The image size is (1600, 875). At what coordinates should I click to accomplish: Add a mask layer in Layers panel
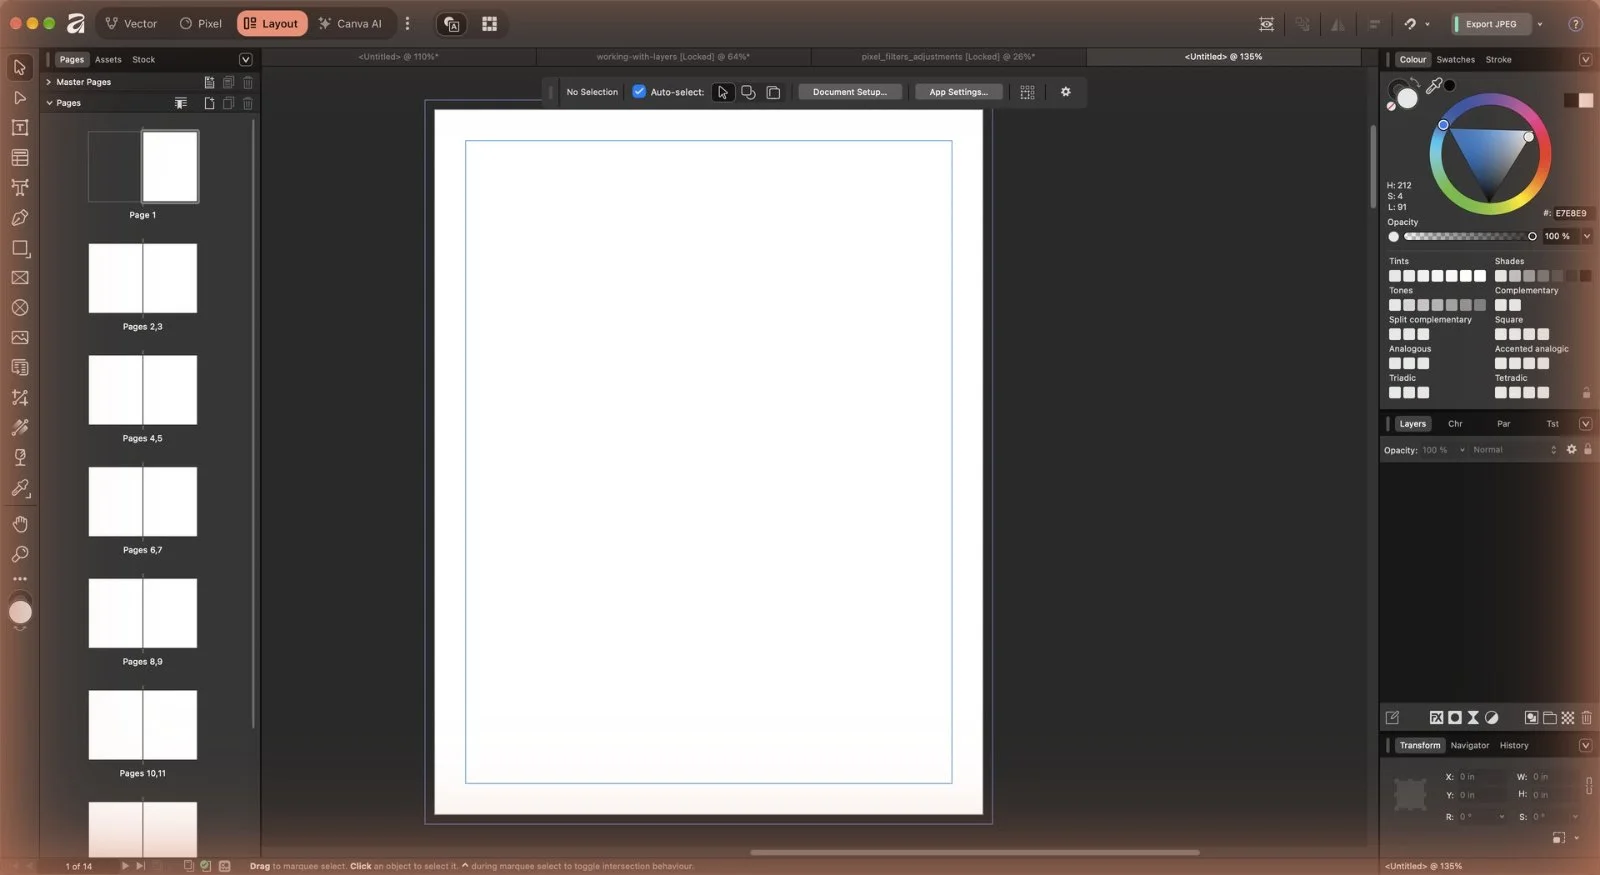(1455, 717)
